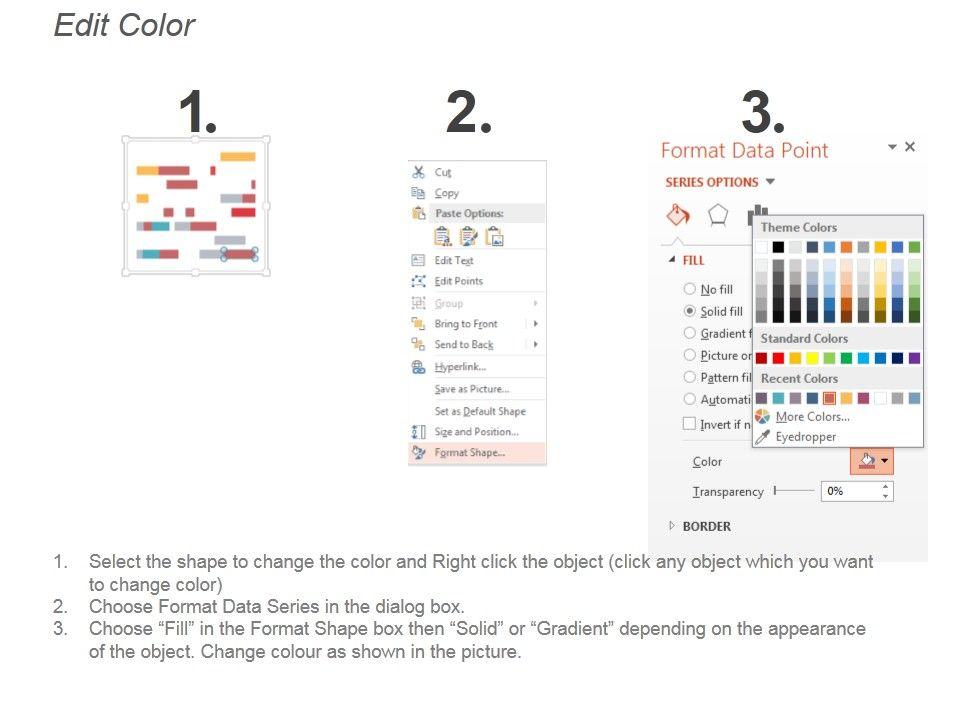Click the More Colors wheel icon
Image resolution: width=960 pixels, height=720 pixels.
[x=763, y=416]
